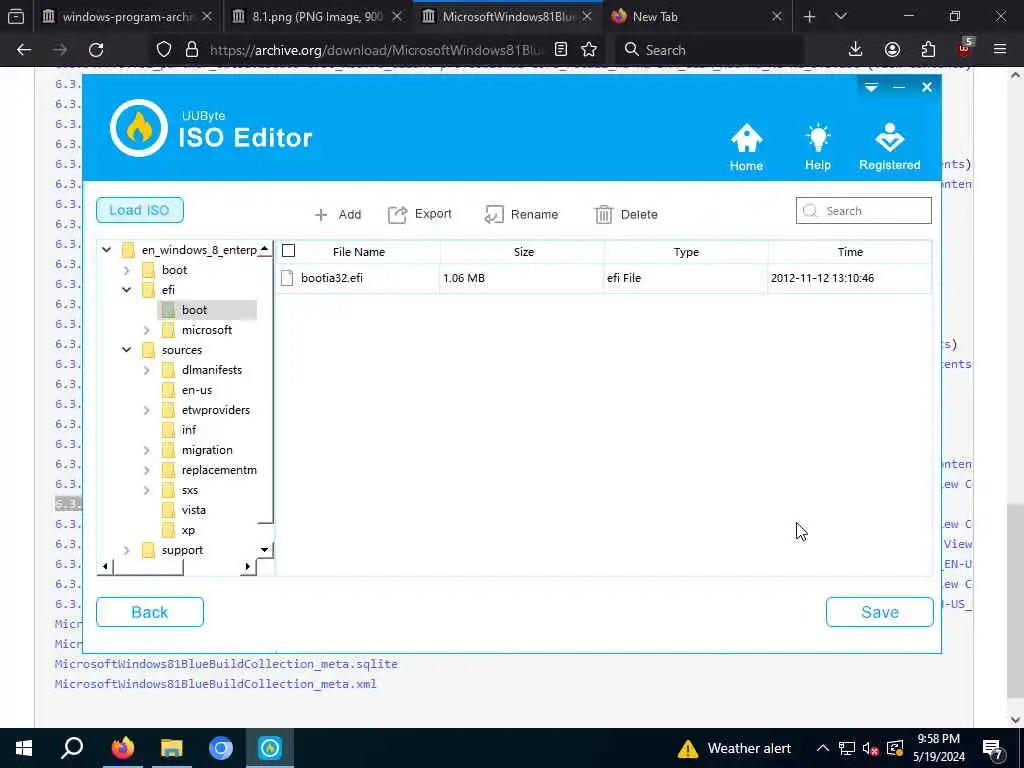Export the selected file
The image size is (1024, 768).
[420, 214]
